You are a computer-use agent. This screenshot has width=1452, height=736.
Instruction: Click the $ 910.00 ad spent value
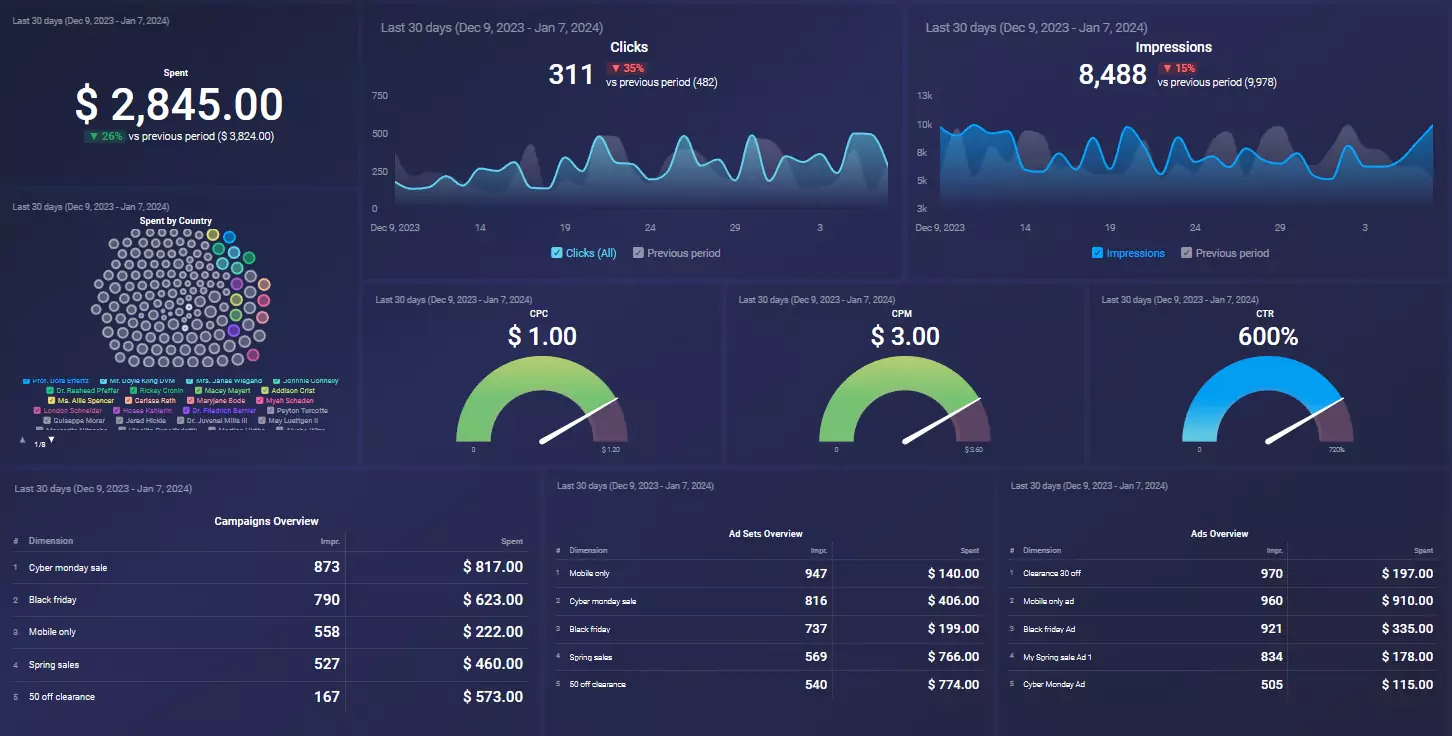tap(1407, 601)
